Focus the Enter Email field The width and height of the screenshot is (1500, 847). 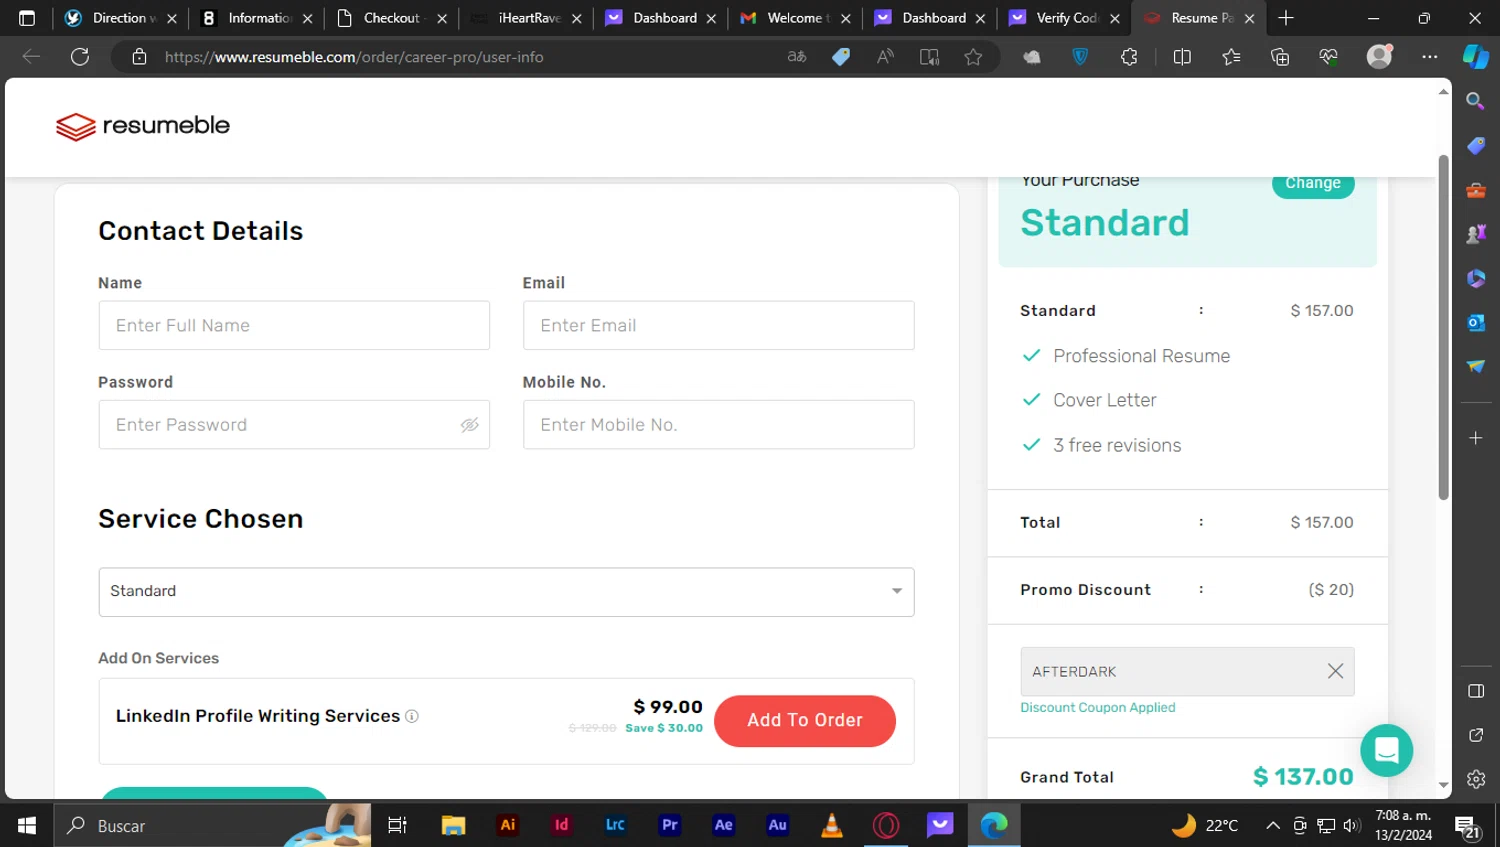click(x=718, y=325)
